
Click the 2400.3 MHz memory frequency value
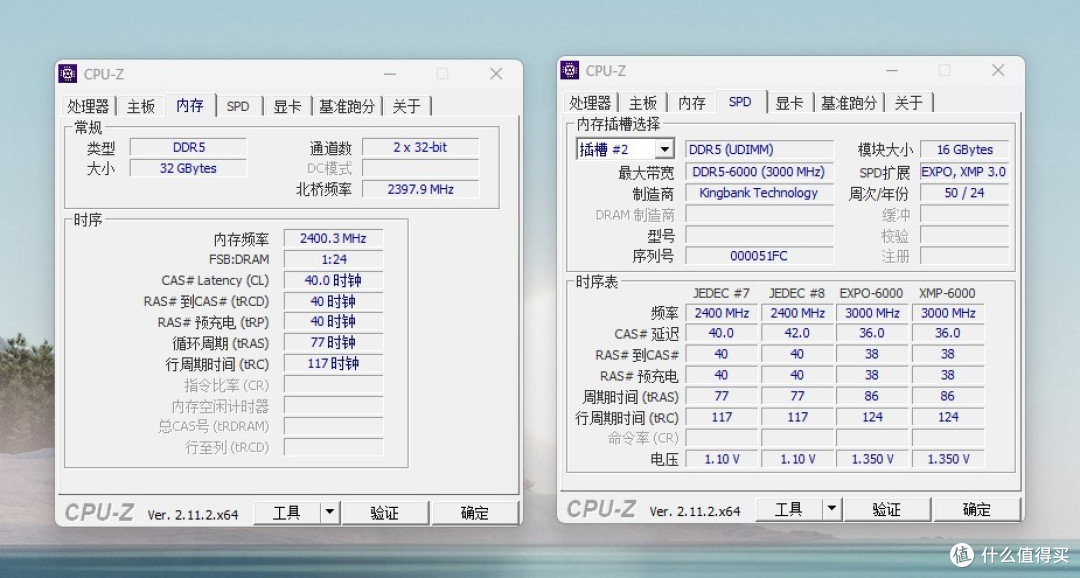pos(333,238)
